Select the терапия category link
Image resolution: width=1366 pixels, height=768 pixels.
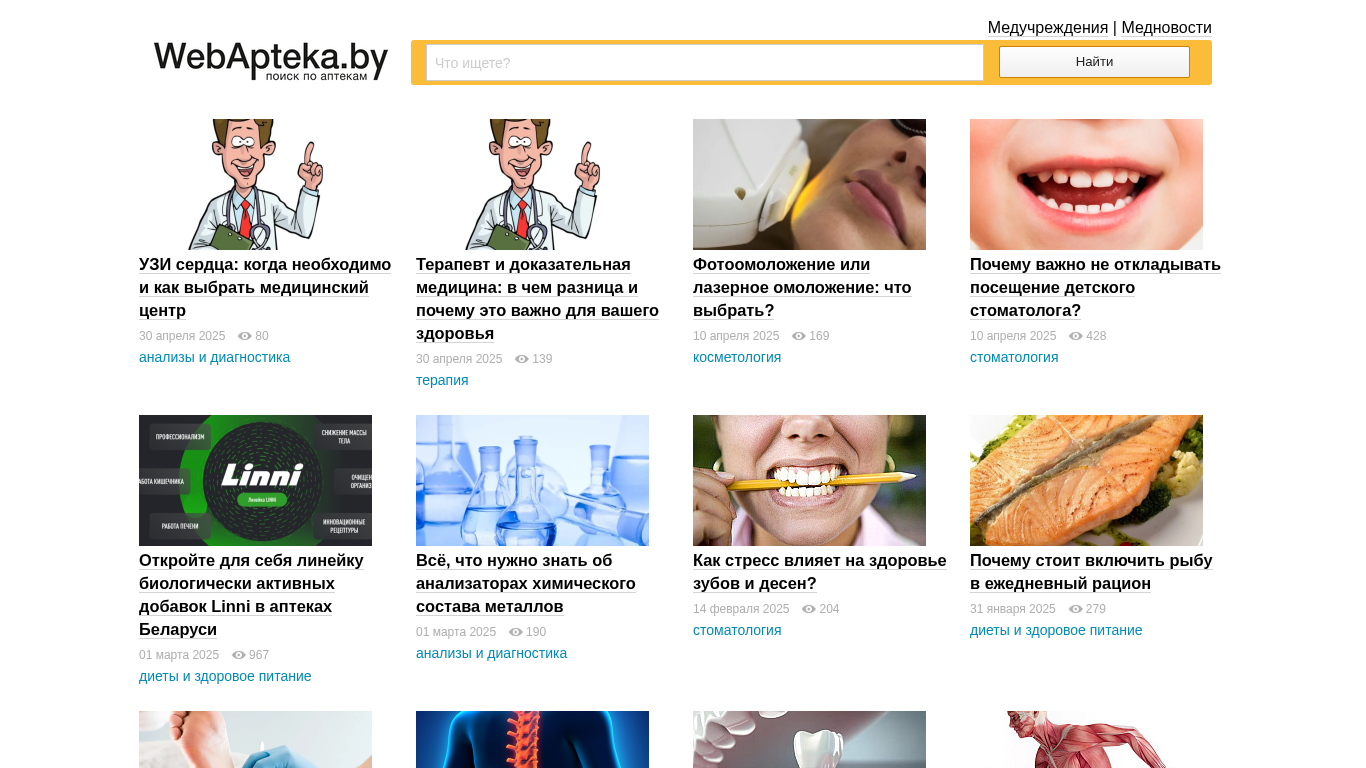[442, 380]
